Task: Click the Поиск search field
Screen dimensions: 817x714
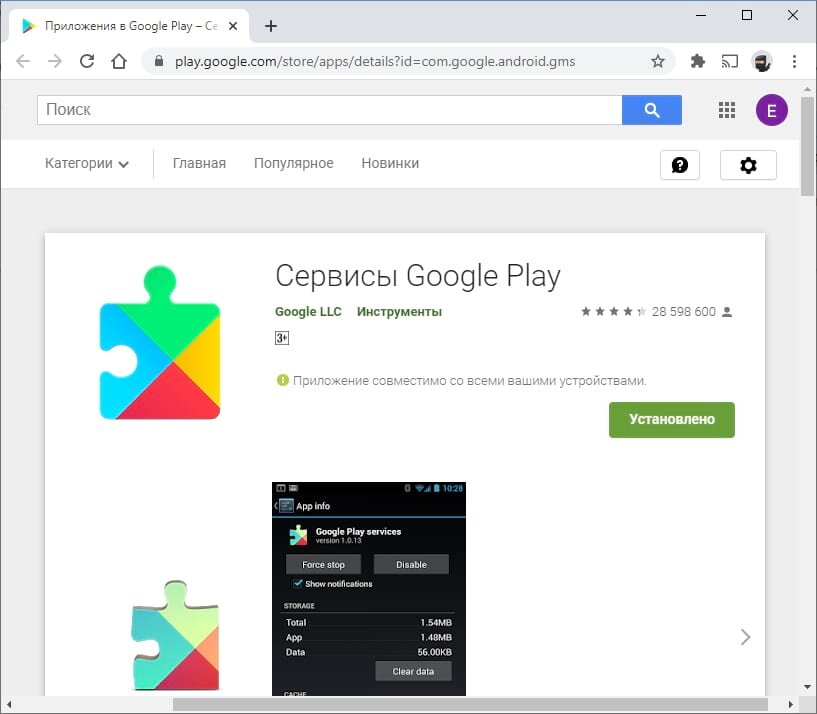Action: (x=329, y=110)
